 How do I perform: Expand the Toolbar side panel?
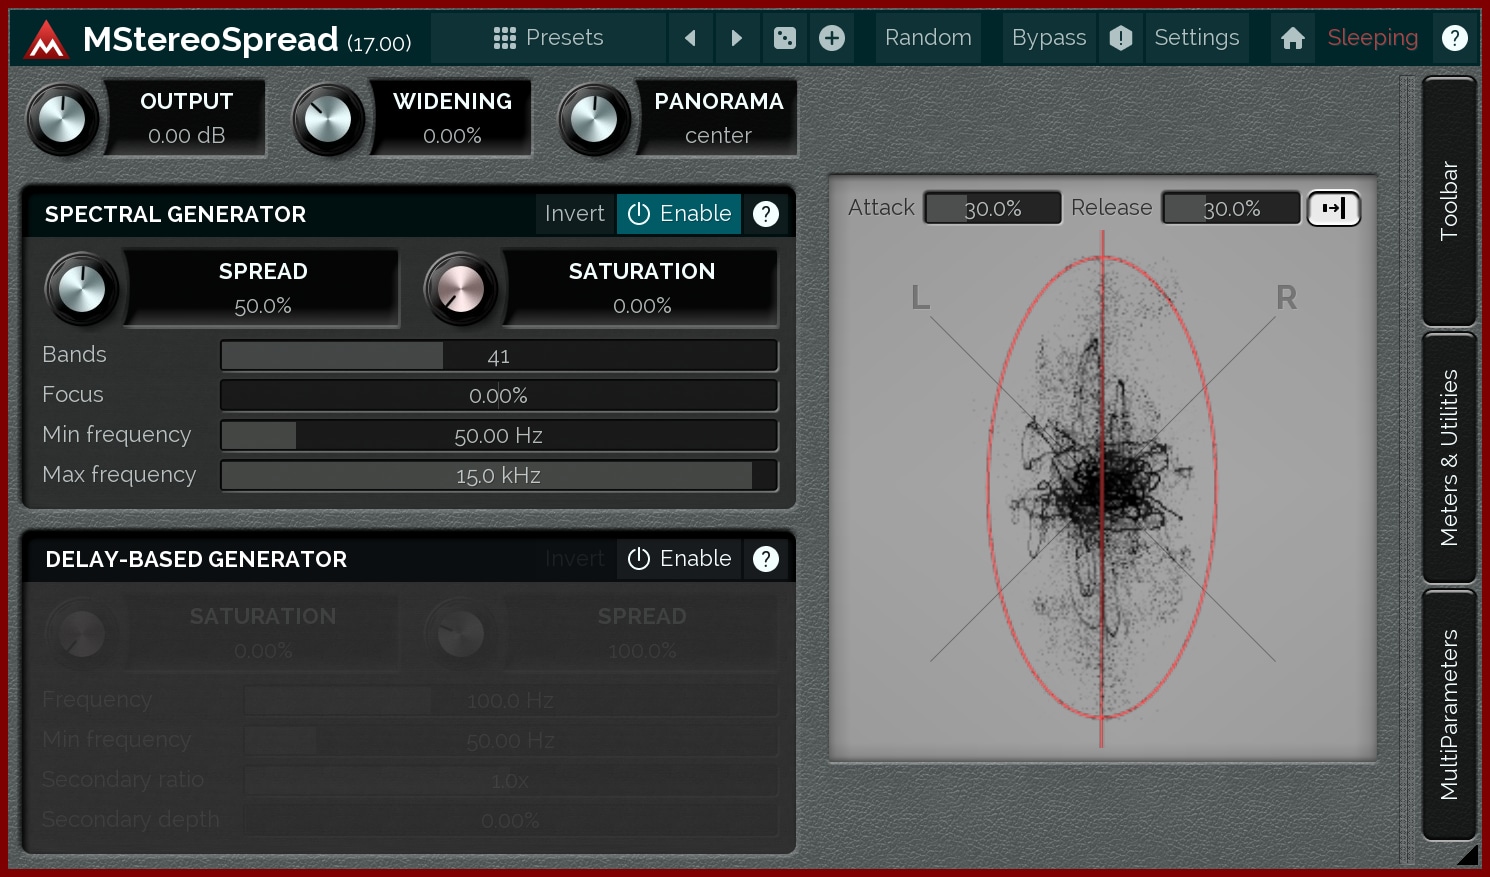1449,201
